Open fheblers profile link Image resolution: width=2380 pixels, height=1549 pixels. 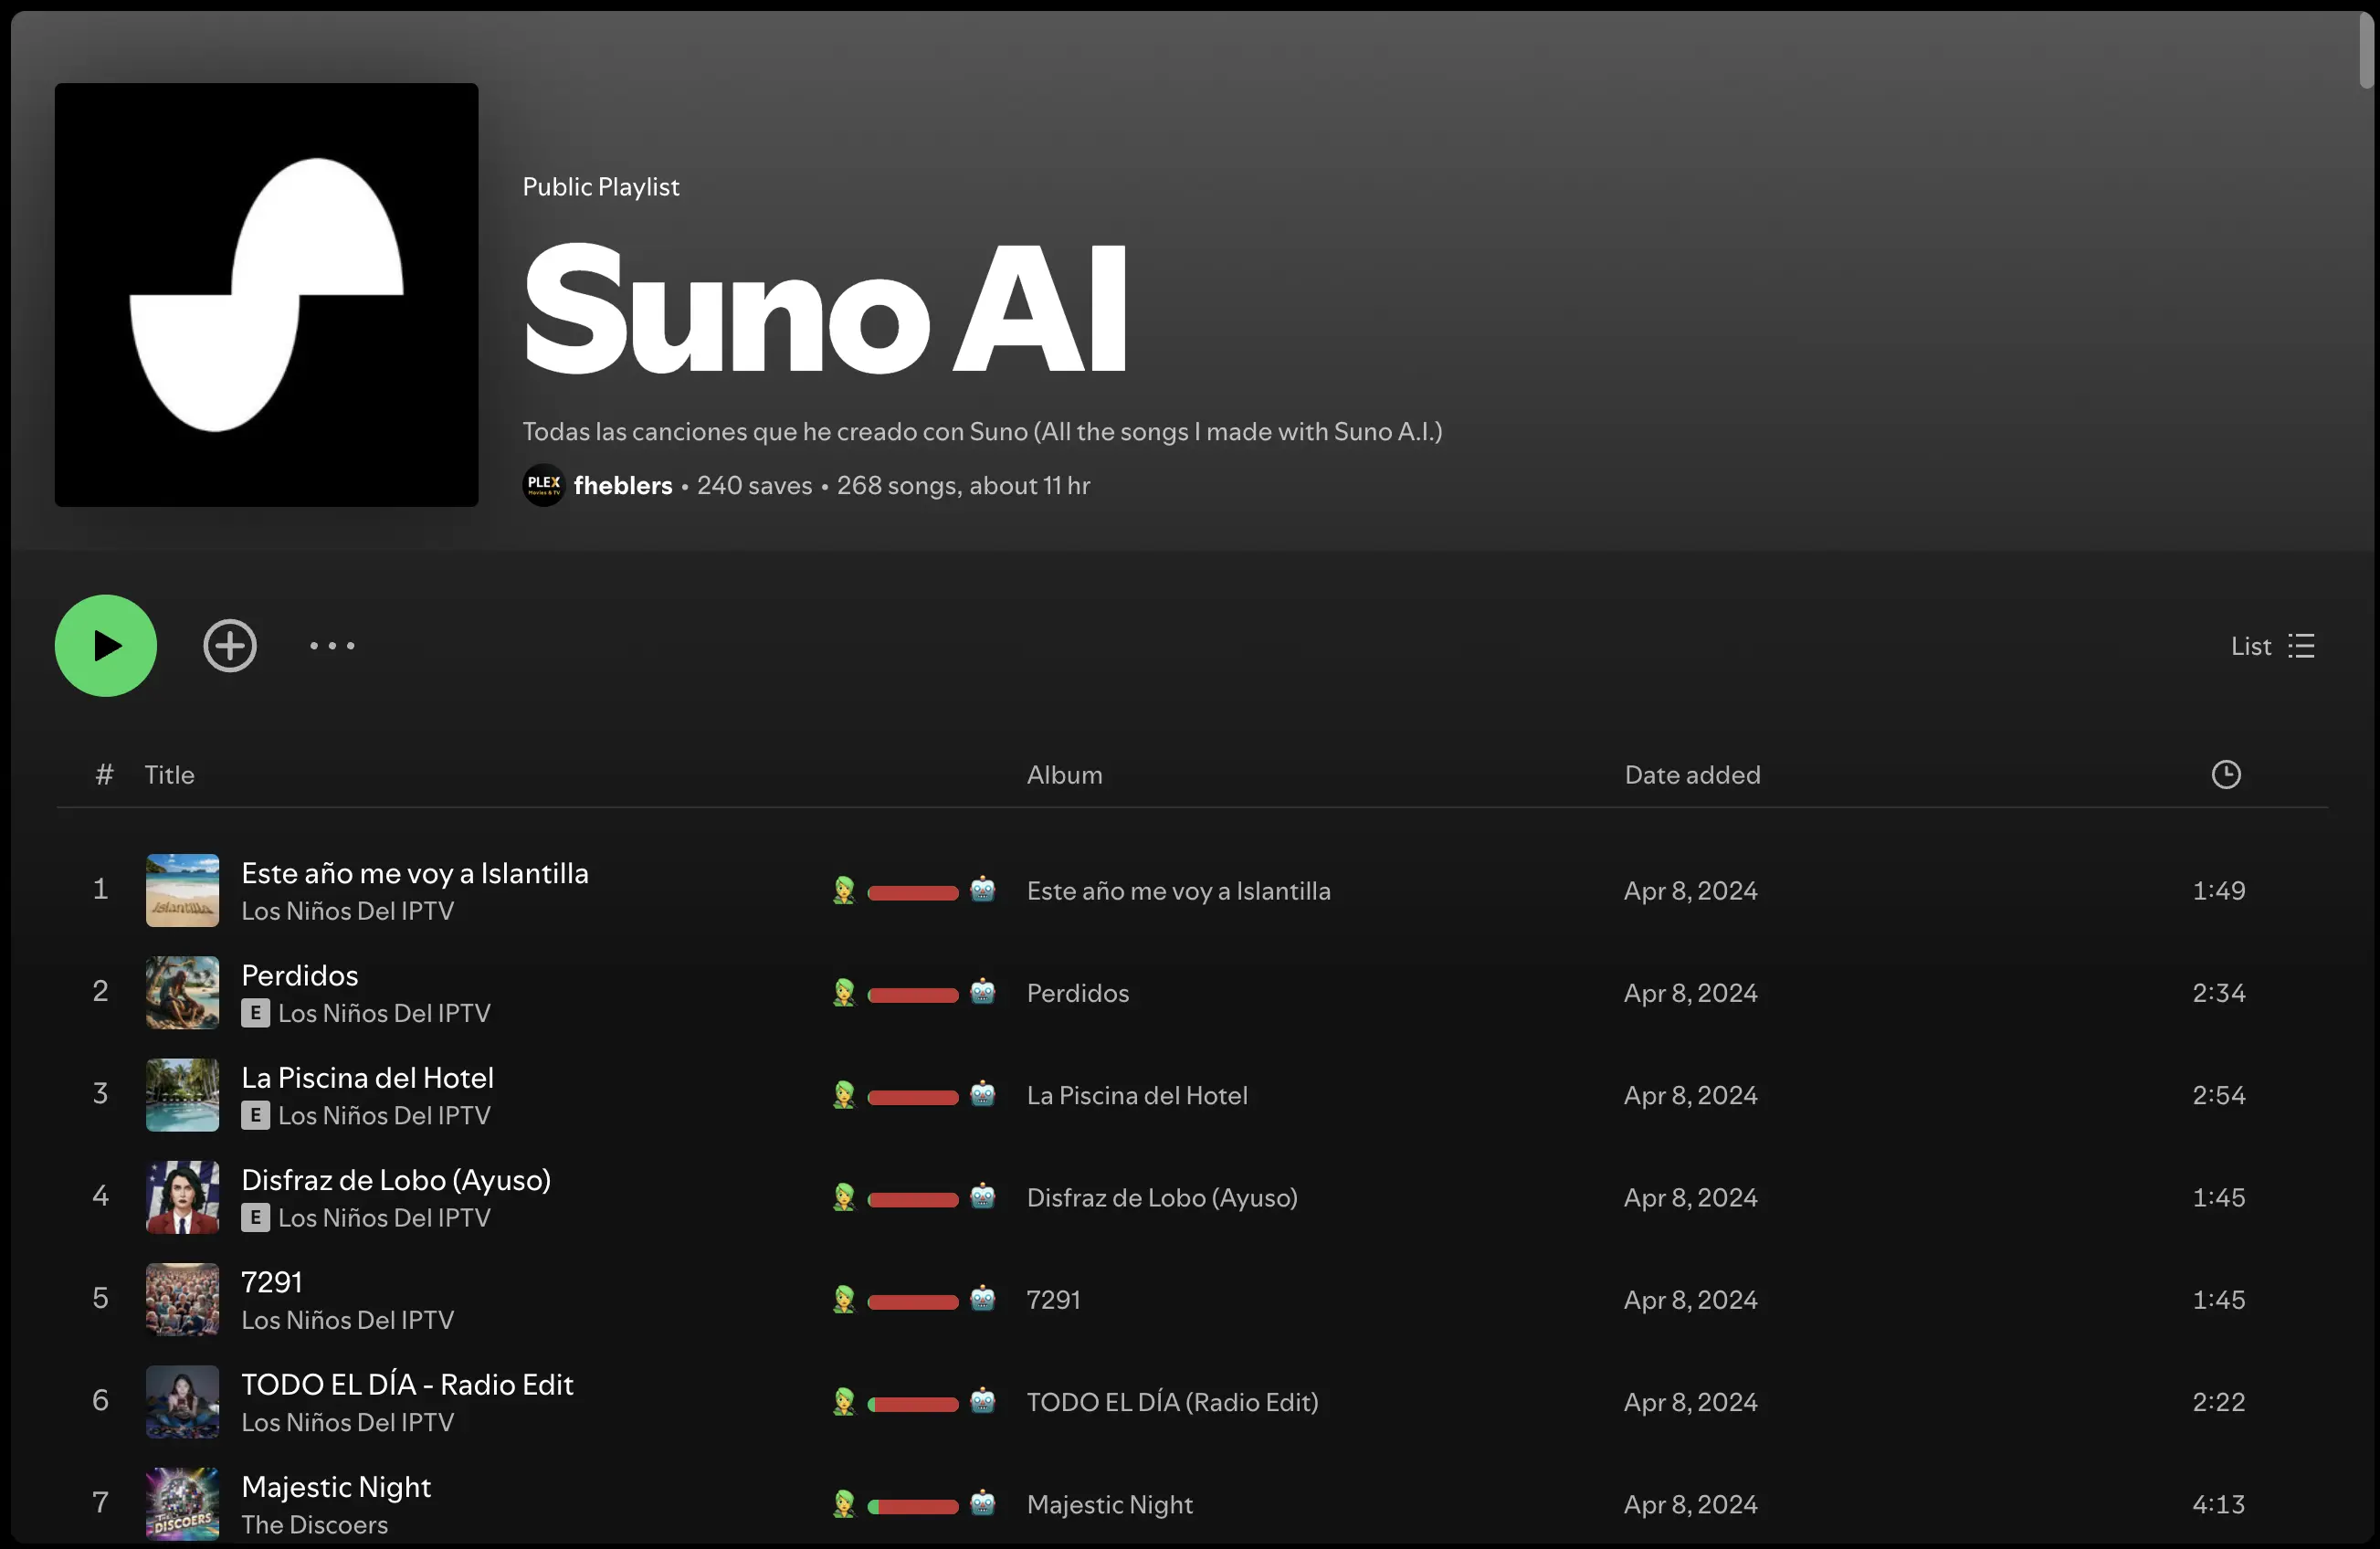622,486
